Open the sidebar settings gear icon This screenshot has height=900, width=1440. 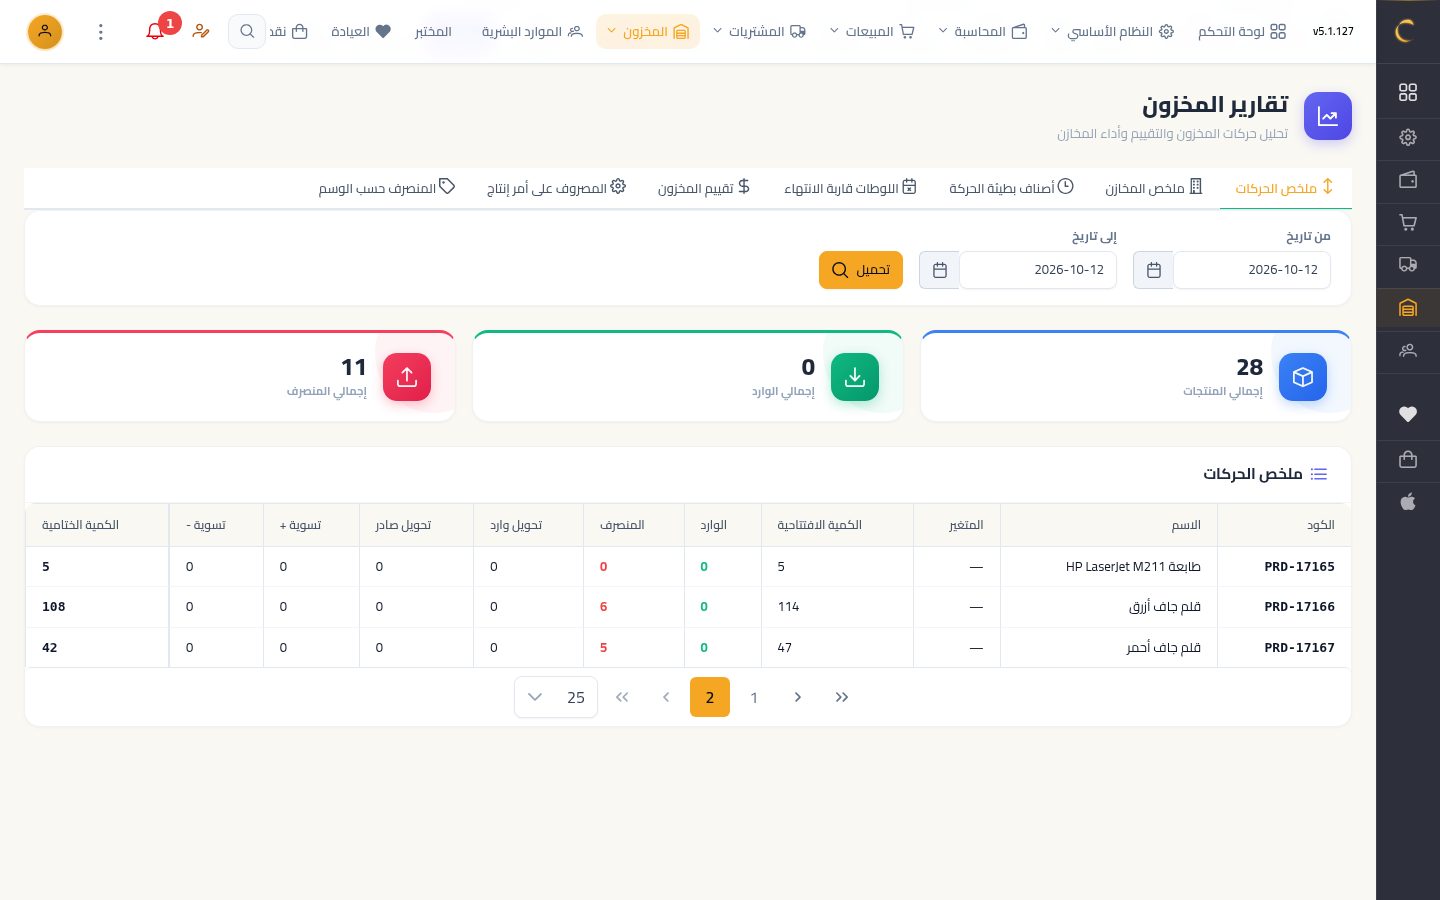tap(1408, 137)
